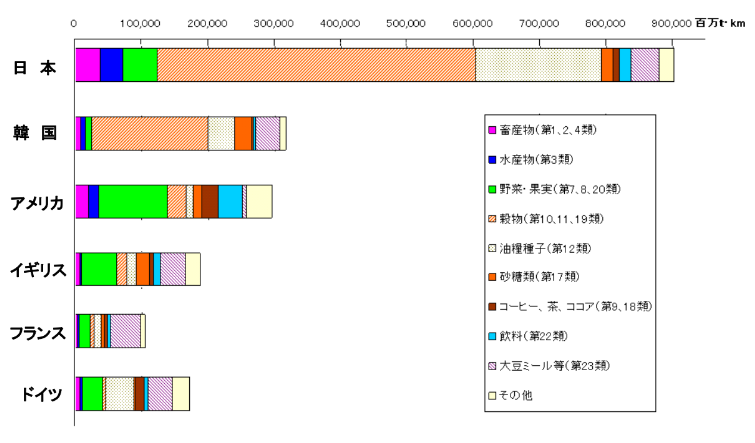The height and width of the screenshot is (443, 755).
Task: Click the アメリカ country label
Action: tap(37, 203)
